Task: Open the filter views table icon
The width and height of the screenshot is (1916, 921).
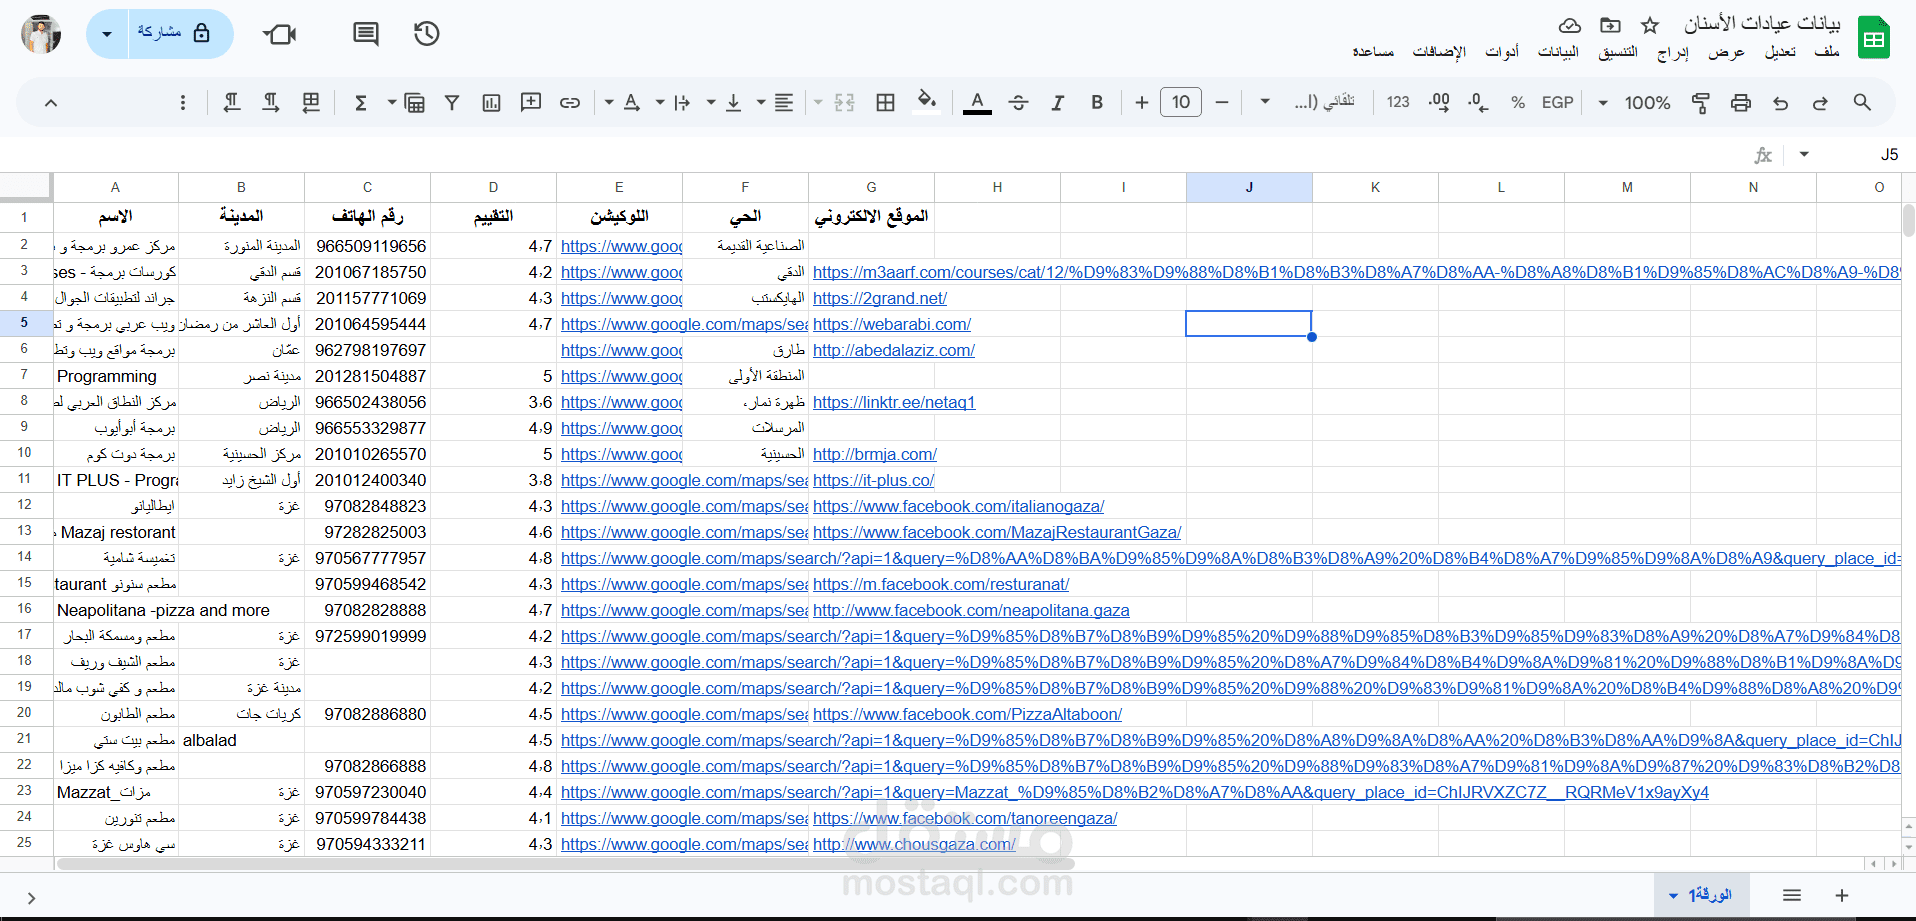Action: point(414,102)
